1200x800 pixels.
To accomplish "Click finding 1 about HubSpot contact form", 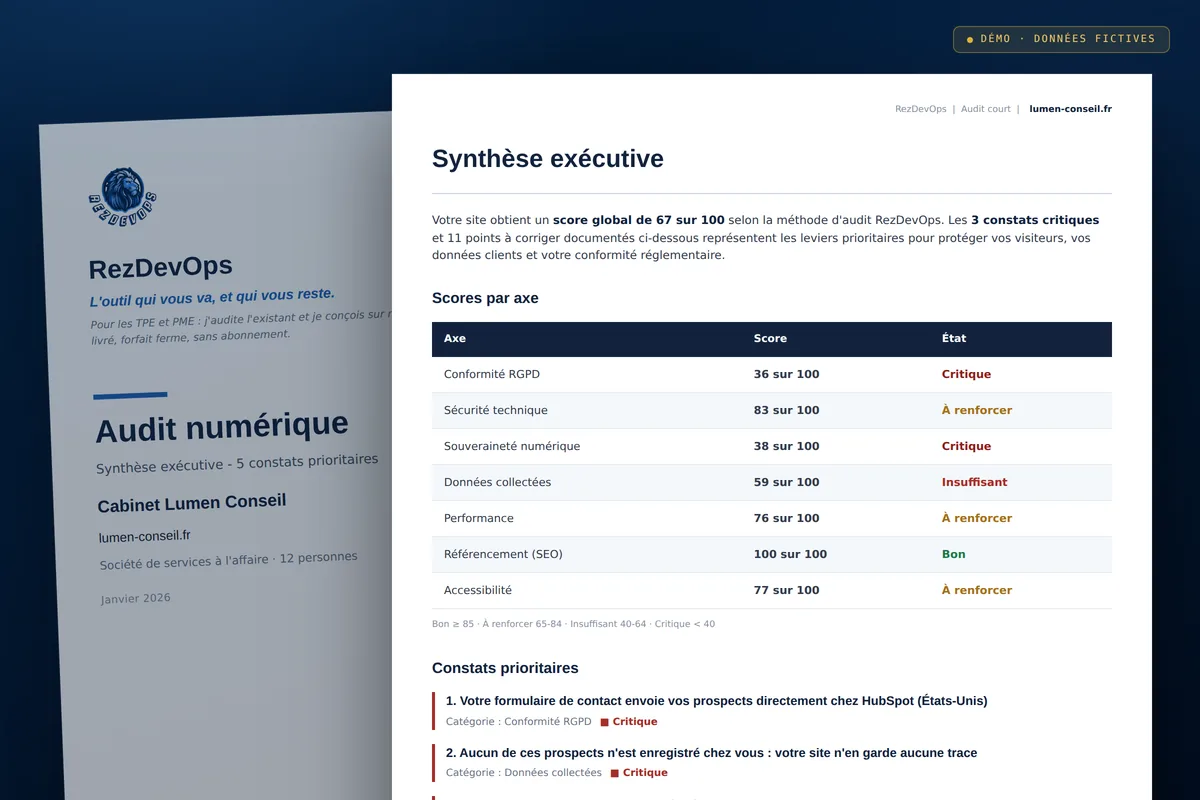I will point(716,701).
